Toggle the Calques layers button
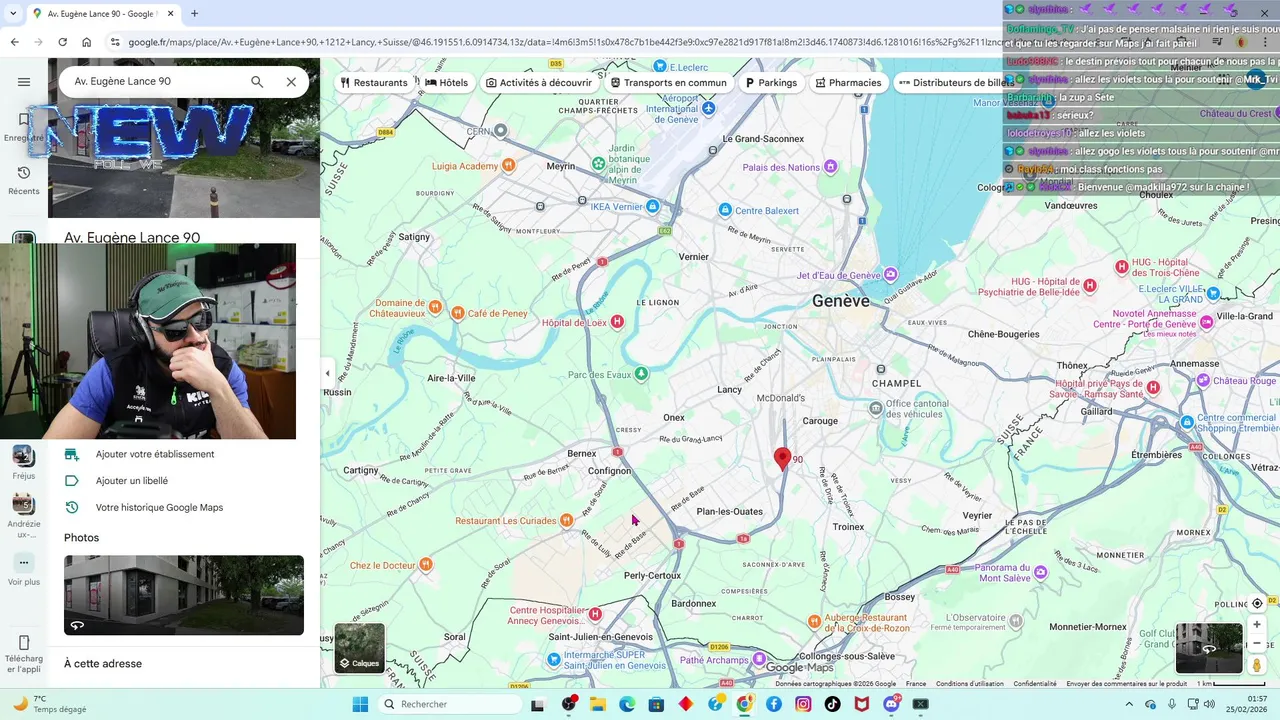 (359, 648)
